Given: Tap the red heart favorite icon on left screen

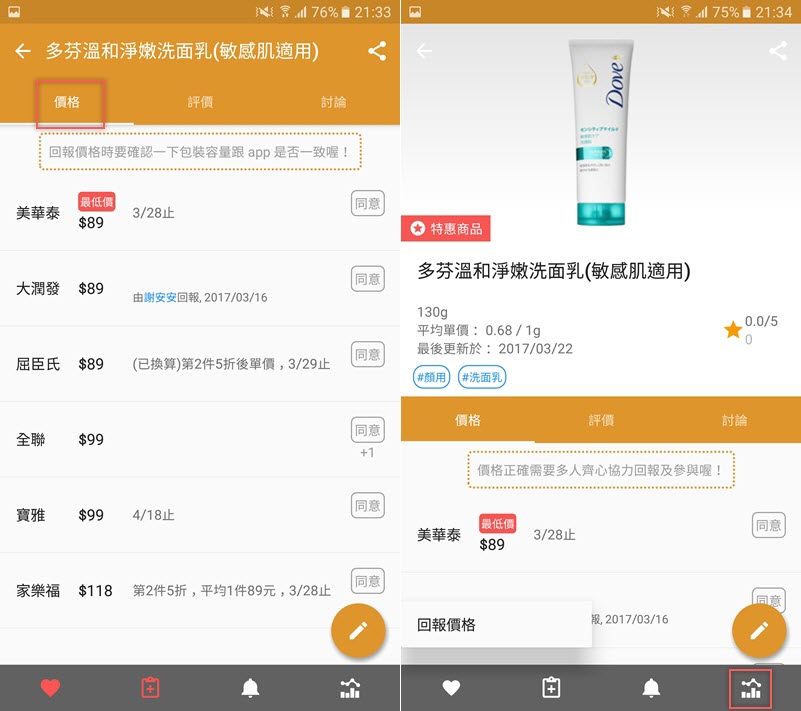Looking at the screenshot, I should [50, 688].
